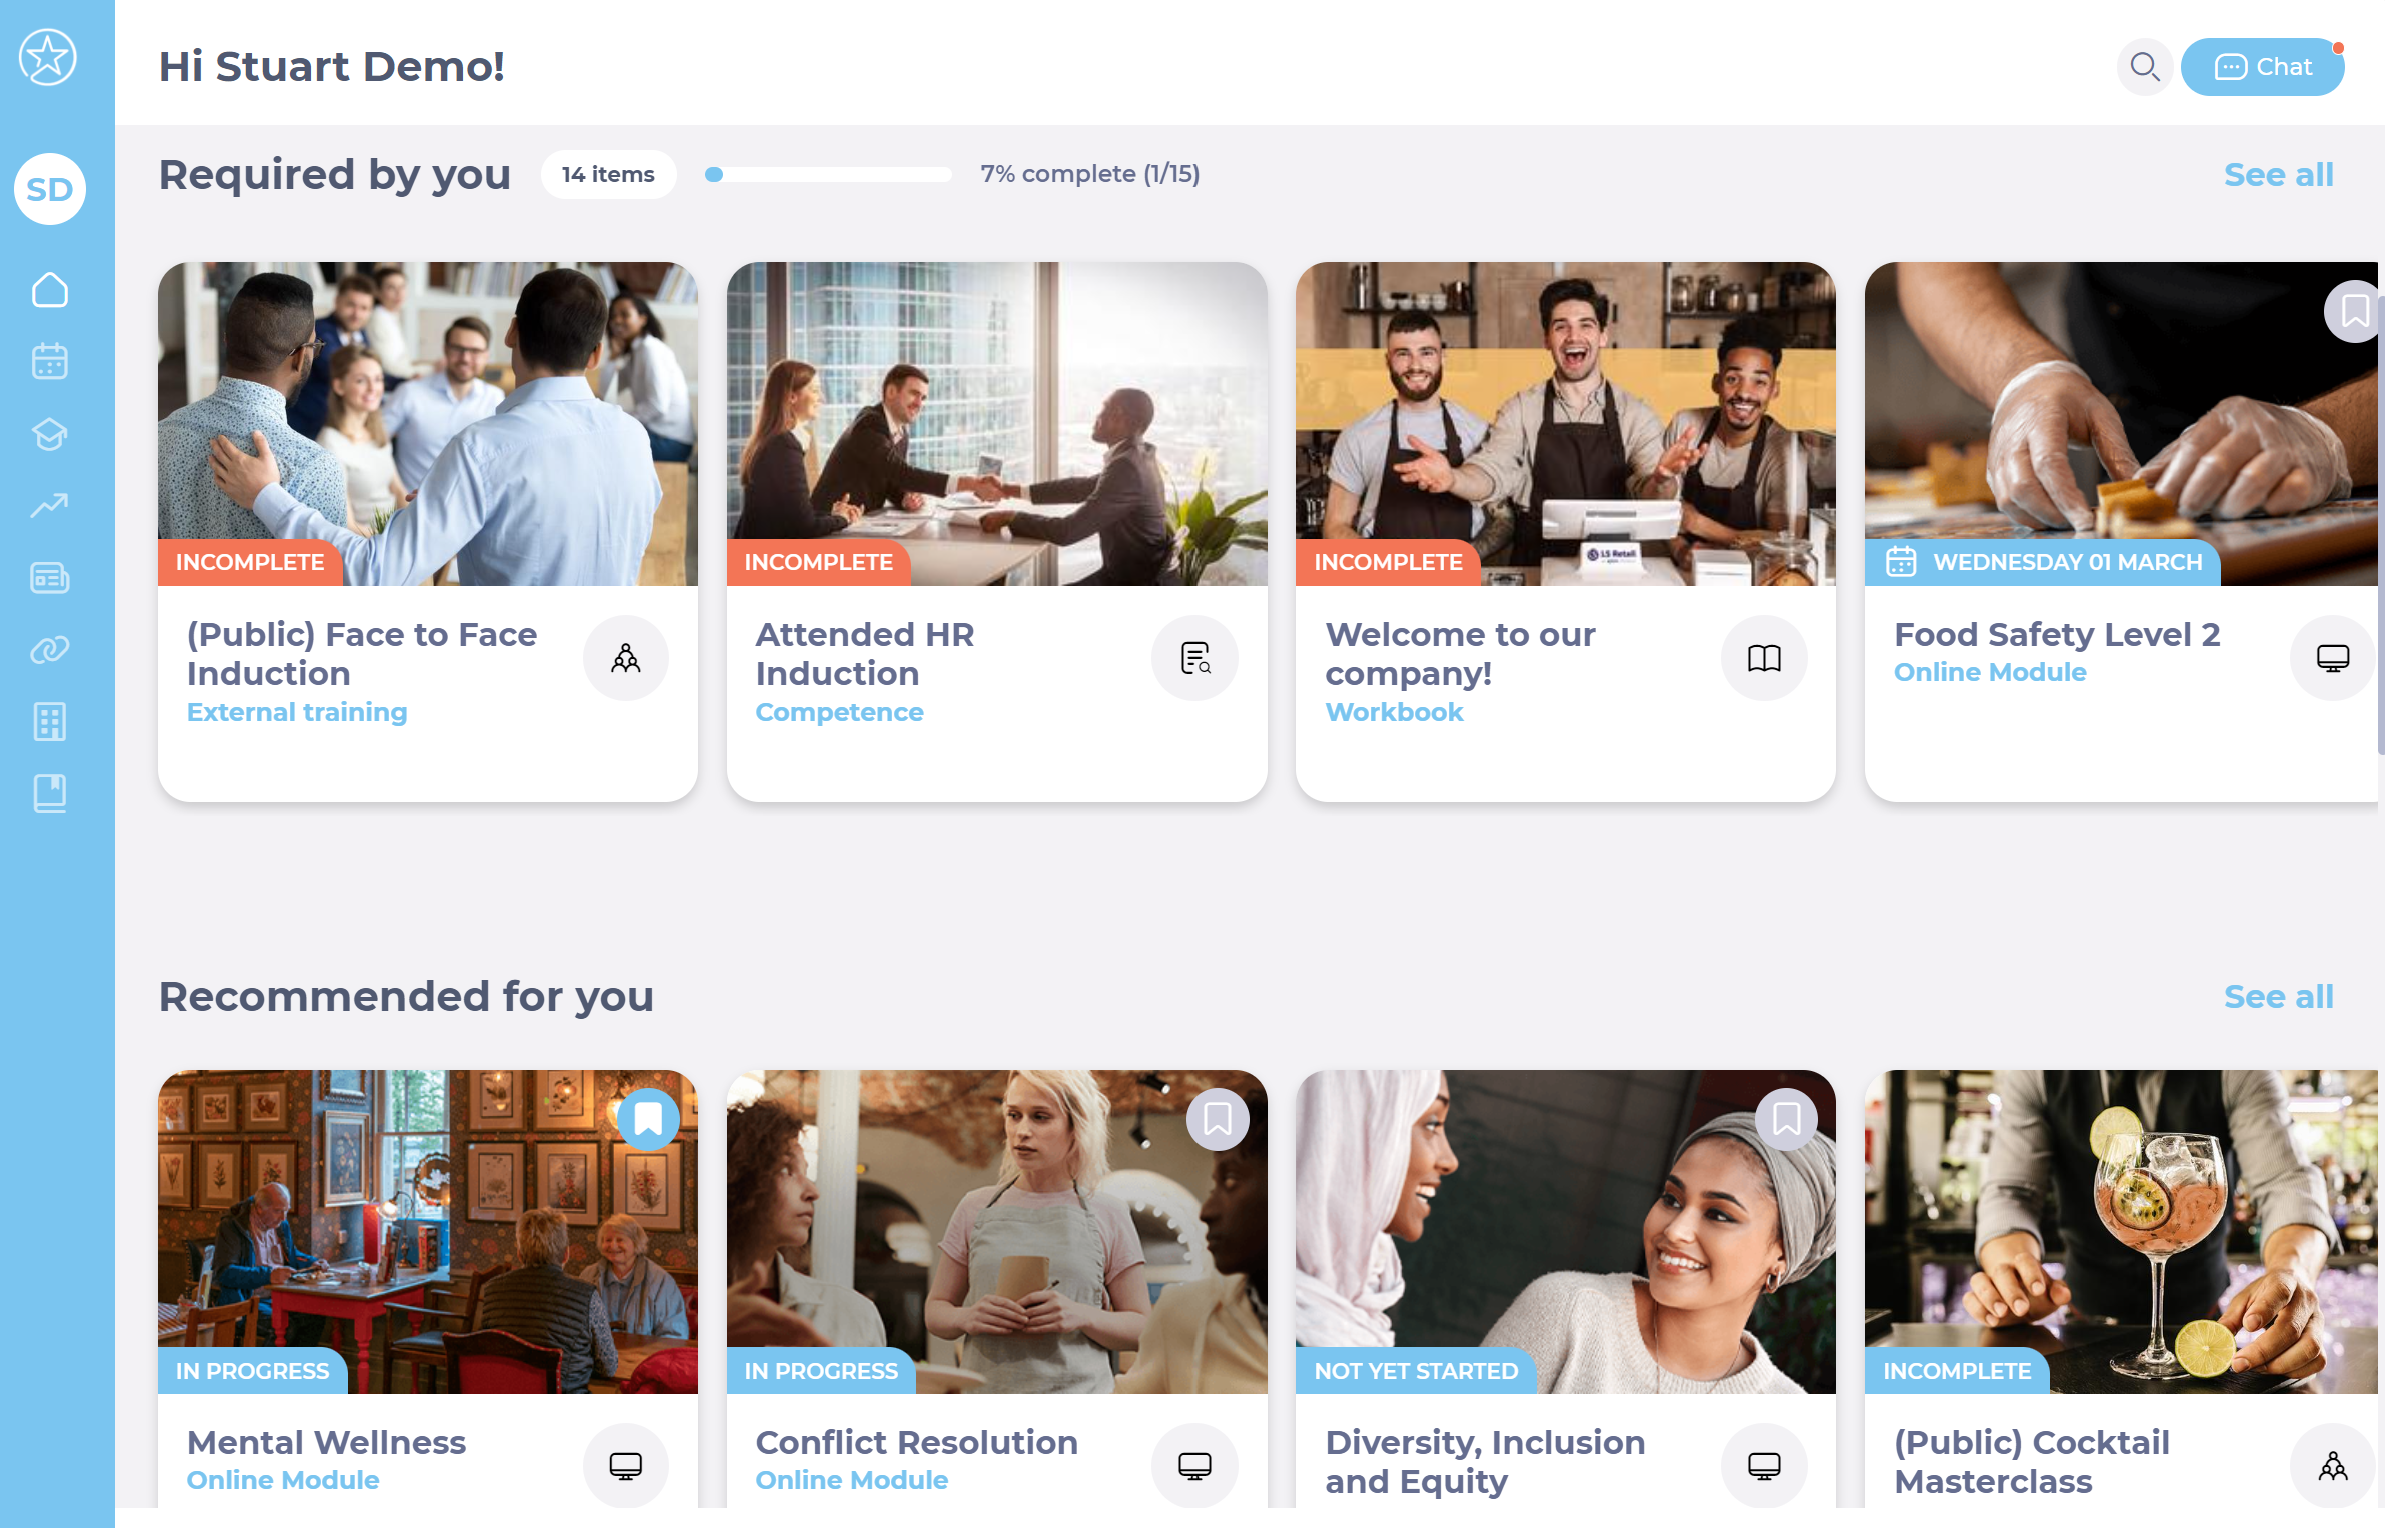Bookmark the Conflict Resolution card
The width and height of the screenshot is (2386, 1528).
[1217, 1119]
